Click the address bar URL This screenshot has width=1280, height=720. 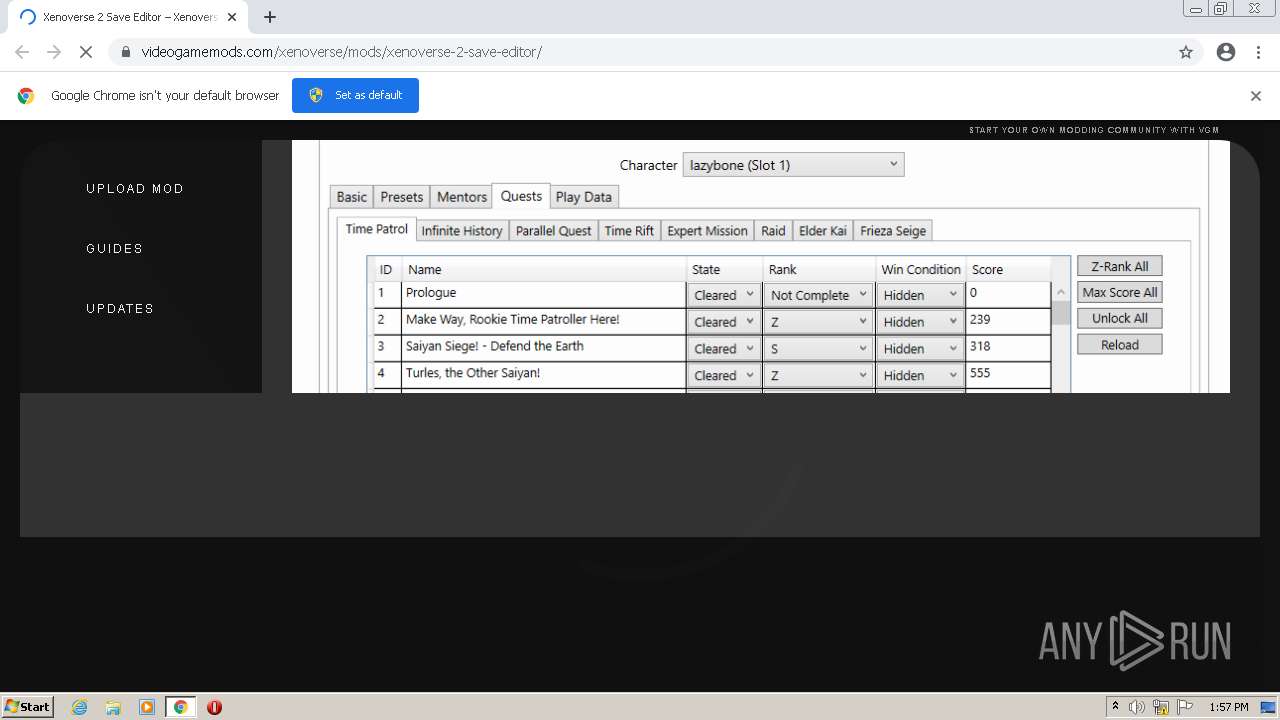click(341, 52)
